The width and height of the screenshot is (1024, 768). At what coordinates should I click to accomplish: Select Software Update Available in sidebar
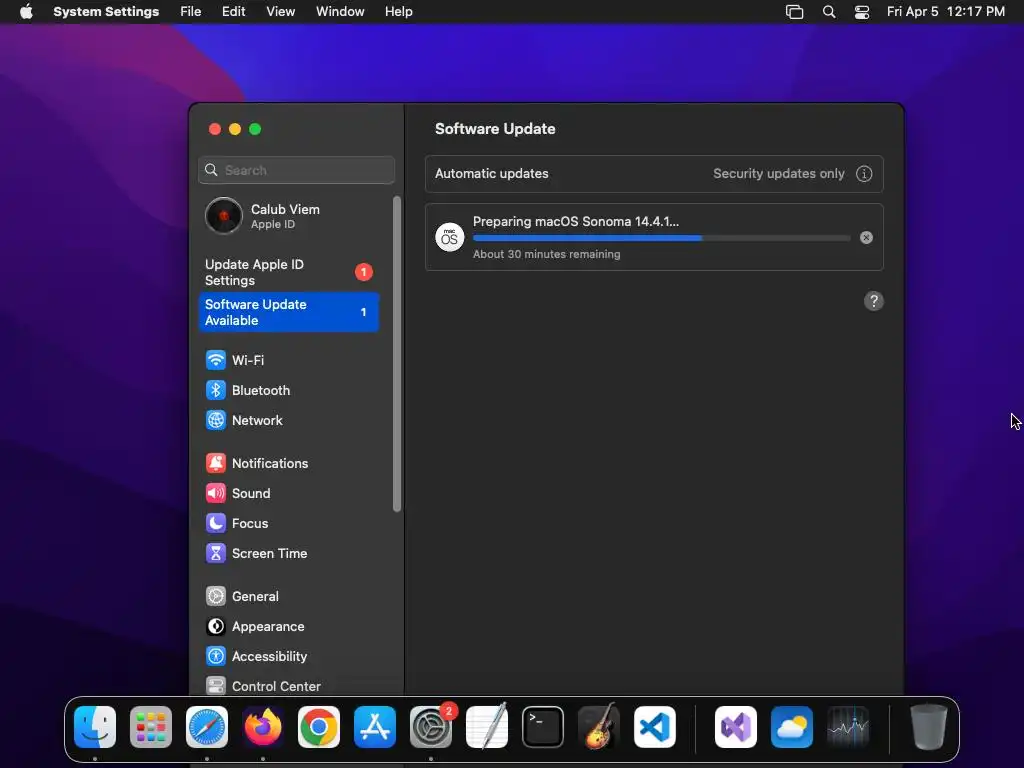(289, 312)
